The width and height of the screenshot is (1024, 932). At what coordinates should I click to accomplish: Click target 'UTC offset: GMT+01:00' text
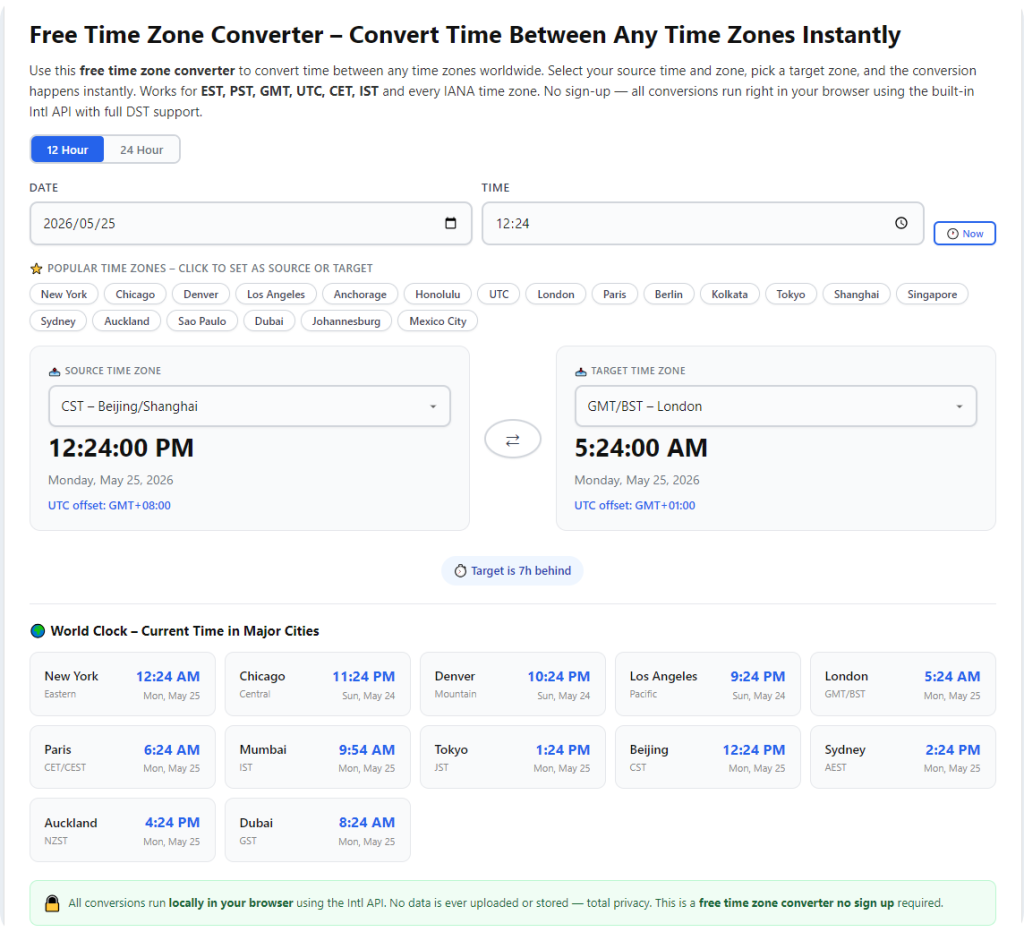[x=635, y=506]
